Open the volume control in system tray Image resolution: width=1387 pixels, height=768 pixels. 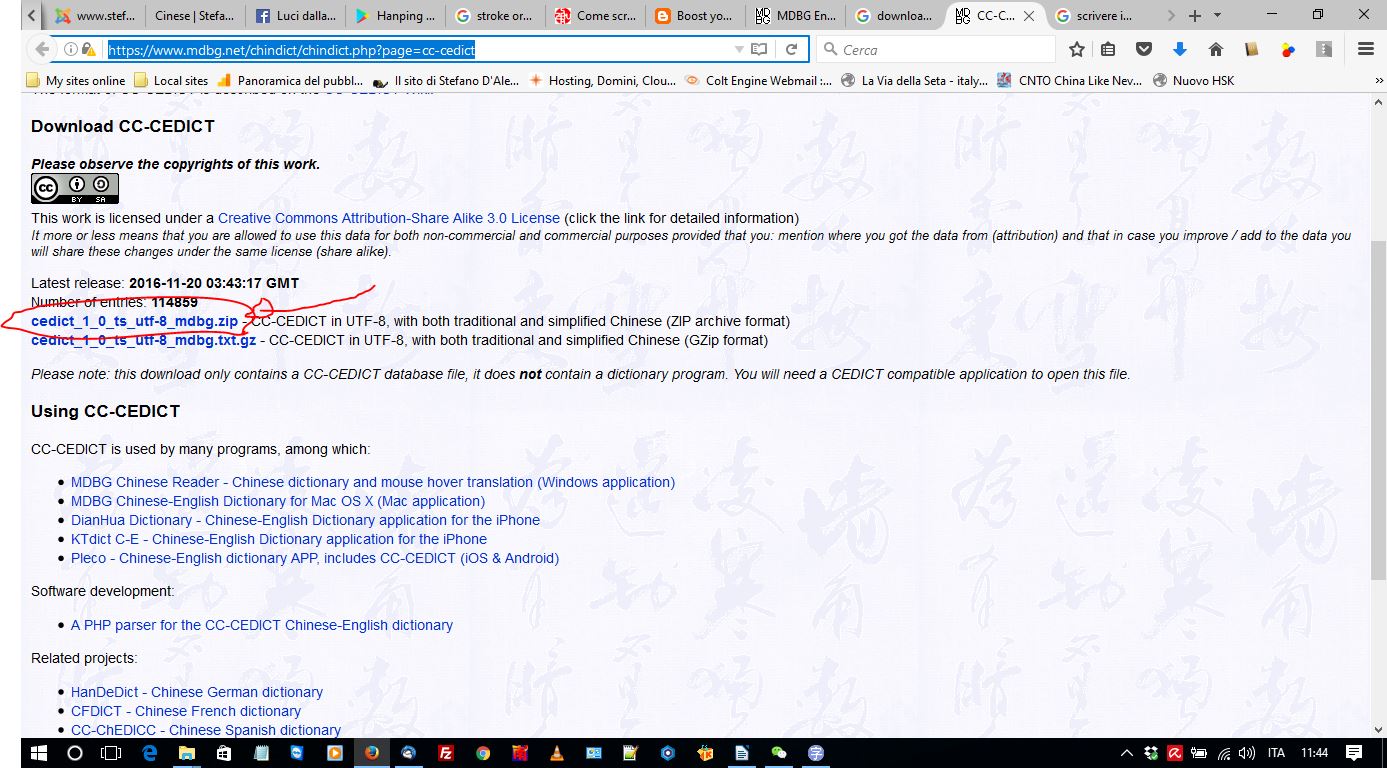(1246, 753)
